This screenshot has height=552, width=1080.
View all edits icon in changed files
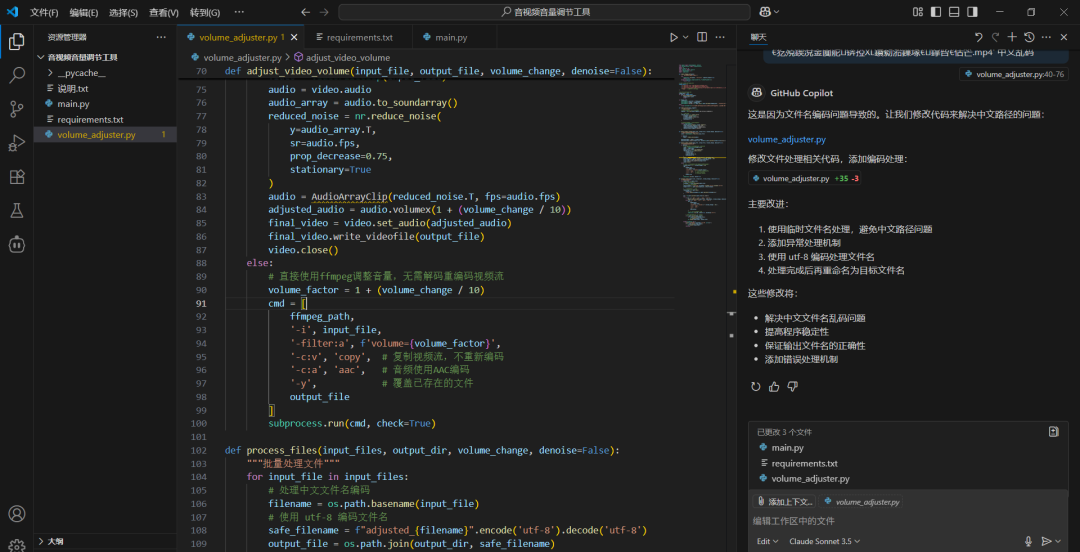[x=1053, y=432]
